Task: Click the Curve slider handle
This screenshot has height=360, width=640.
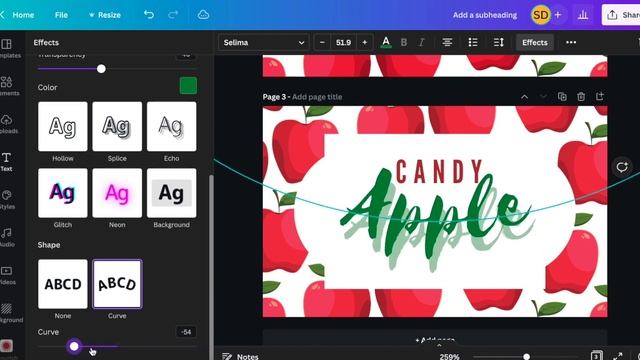Action: (x=74, y=346)
